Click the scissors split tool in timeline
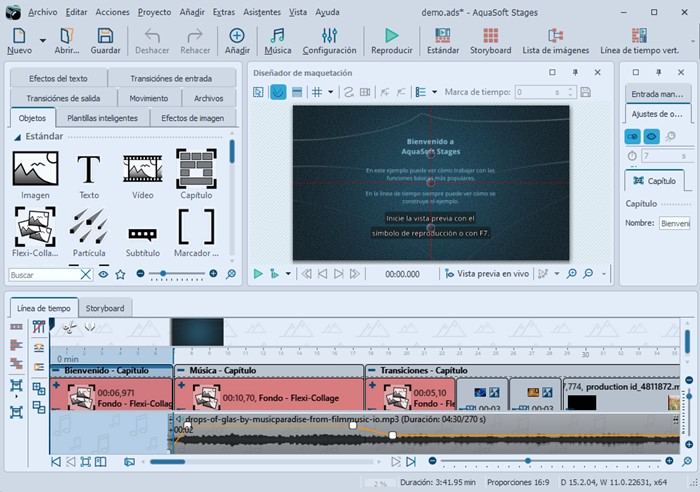The height and width of the screenshot is (492, 700). click(69, 328)
